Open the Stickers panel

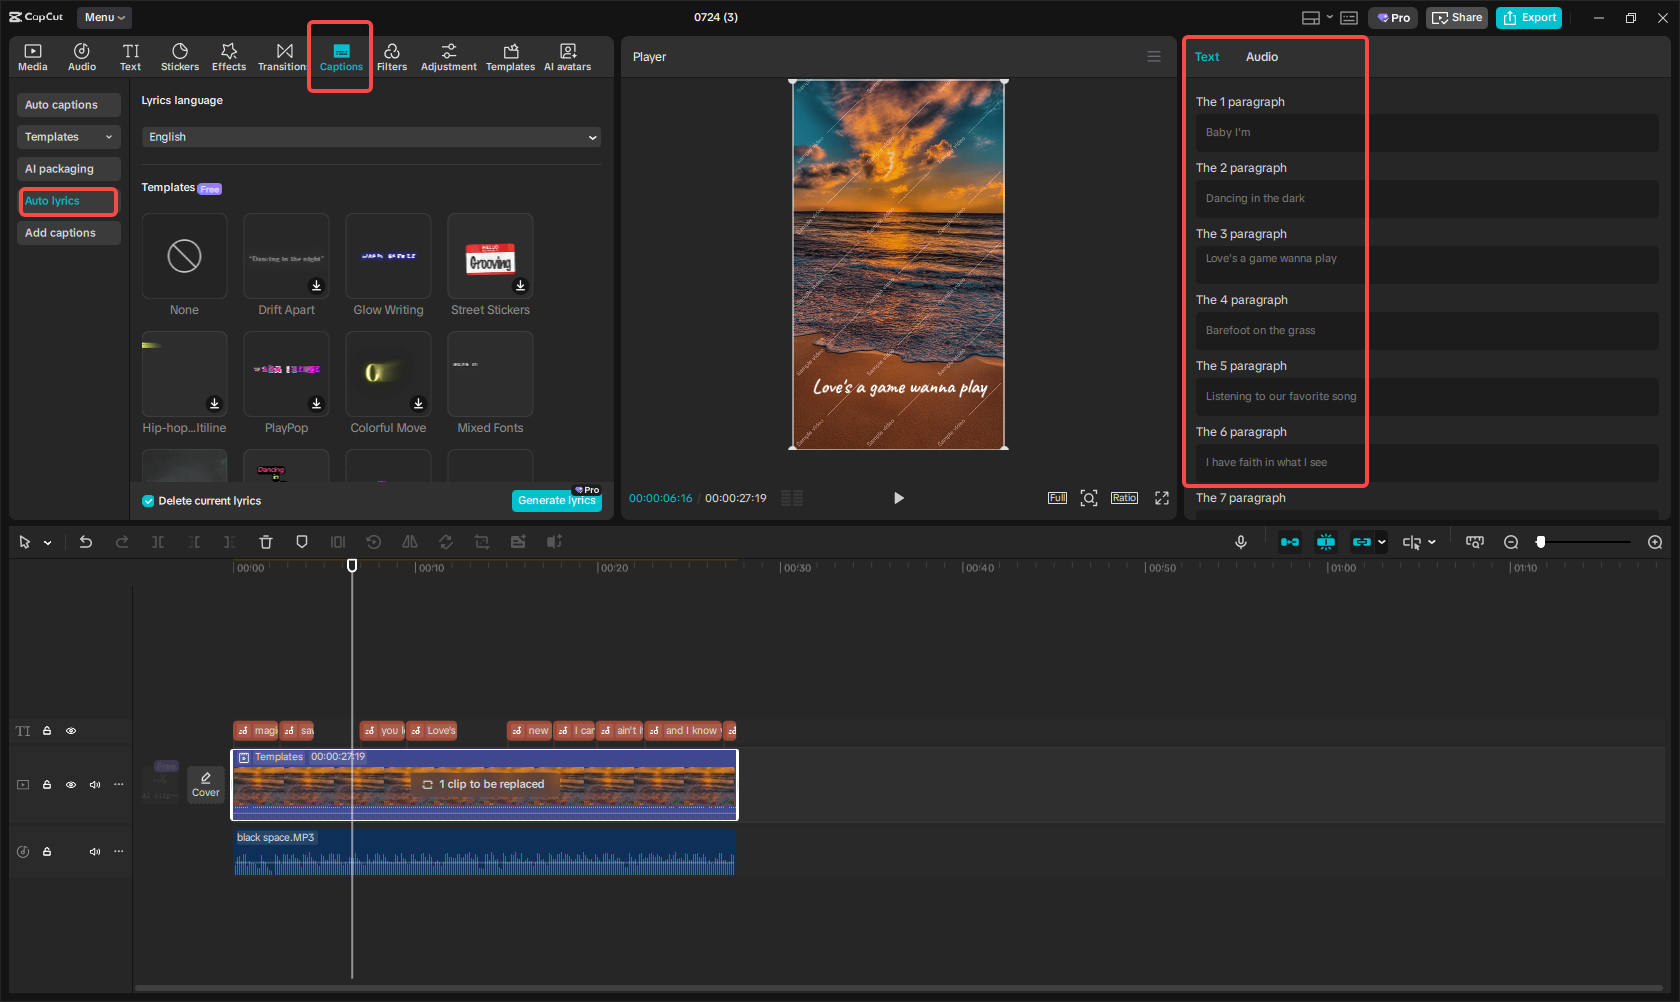tap(180, 56)
